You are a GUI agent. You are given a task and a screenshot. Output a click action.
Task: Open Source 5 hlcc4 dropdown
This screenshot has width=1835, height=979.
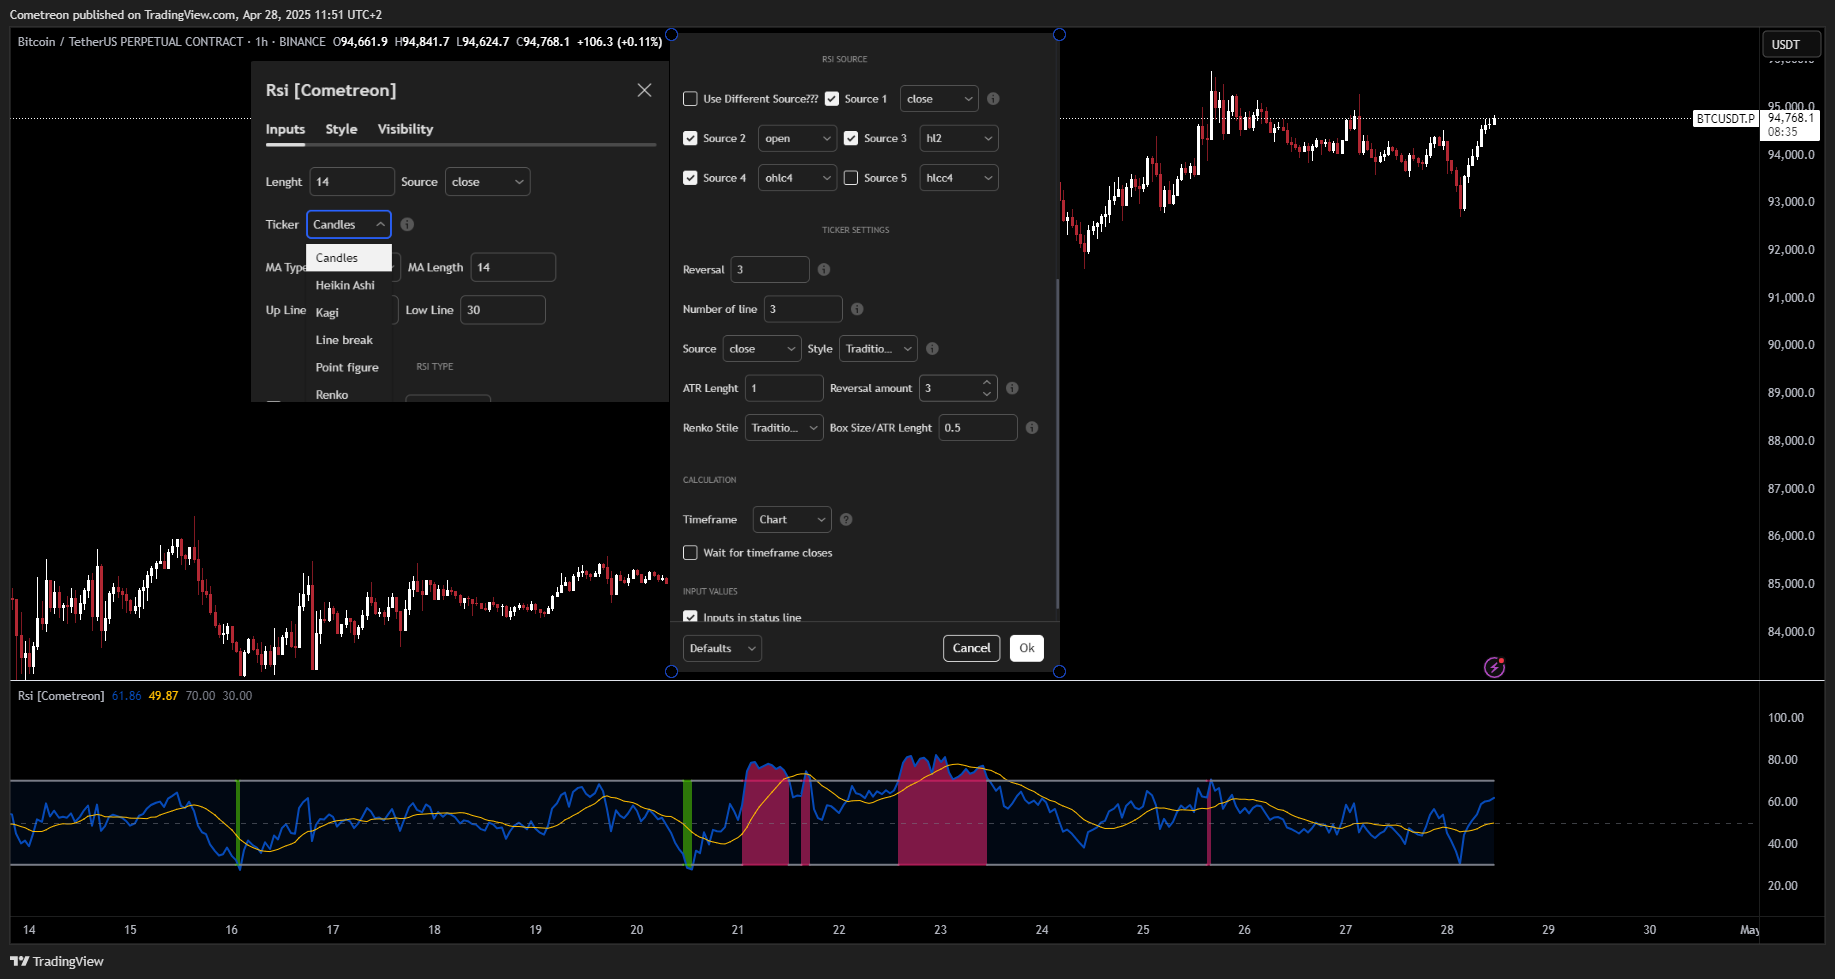click(x=959, y=178)
